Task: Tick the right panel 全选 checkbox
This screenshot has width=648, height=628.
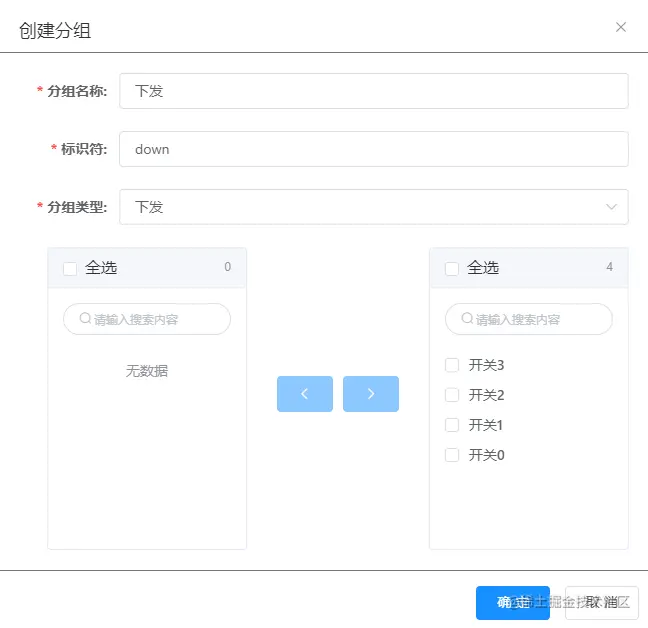Action: 452,269
